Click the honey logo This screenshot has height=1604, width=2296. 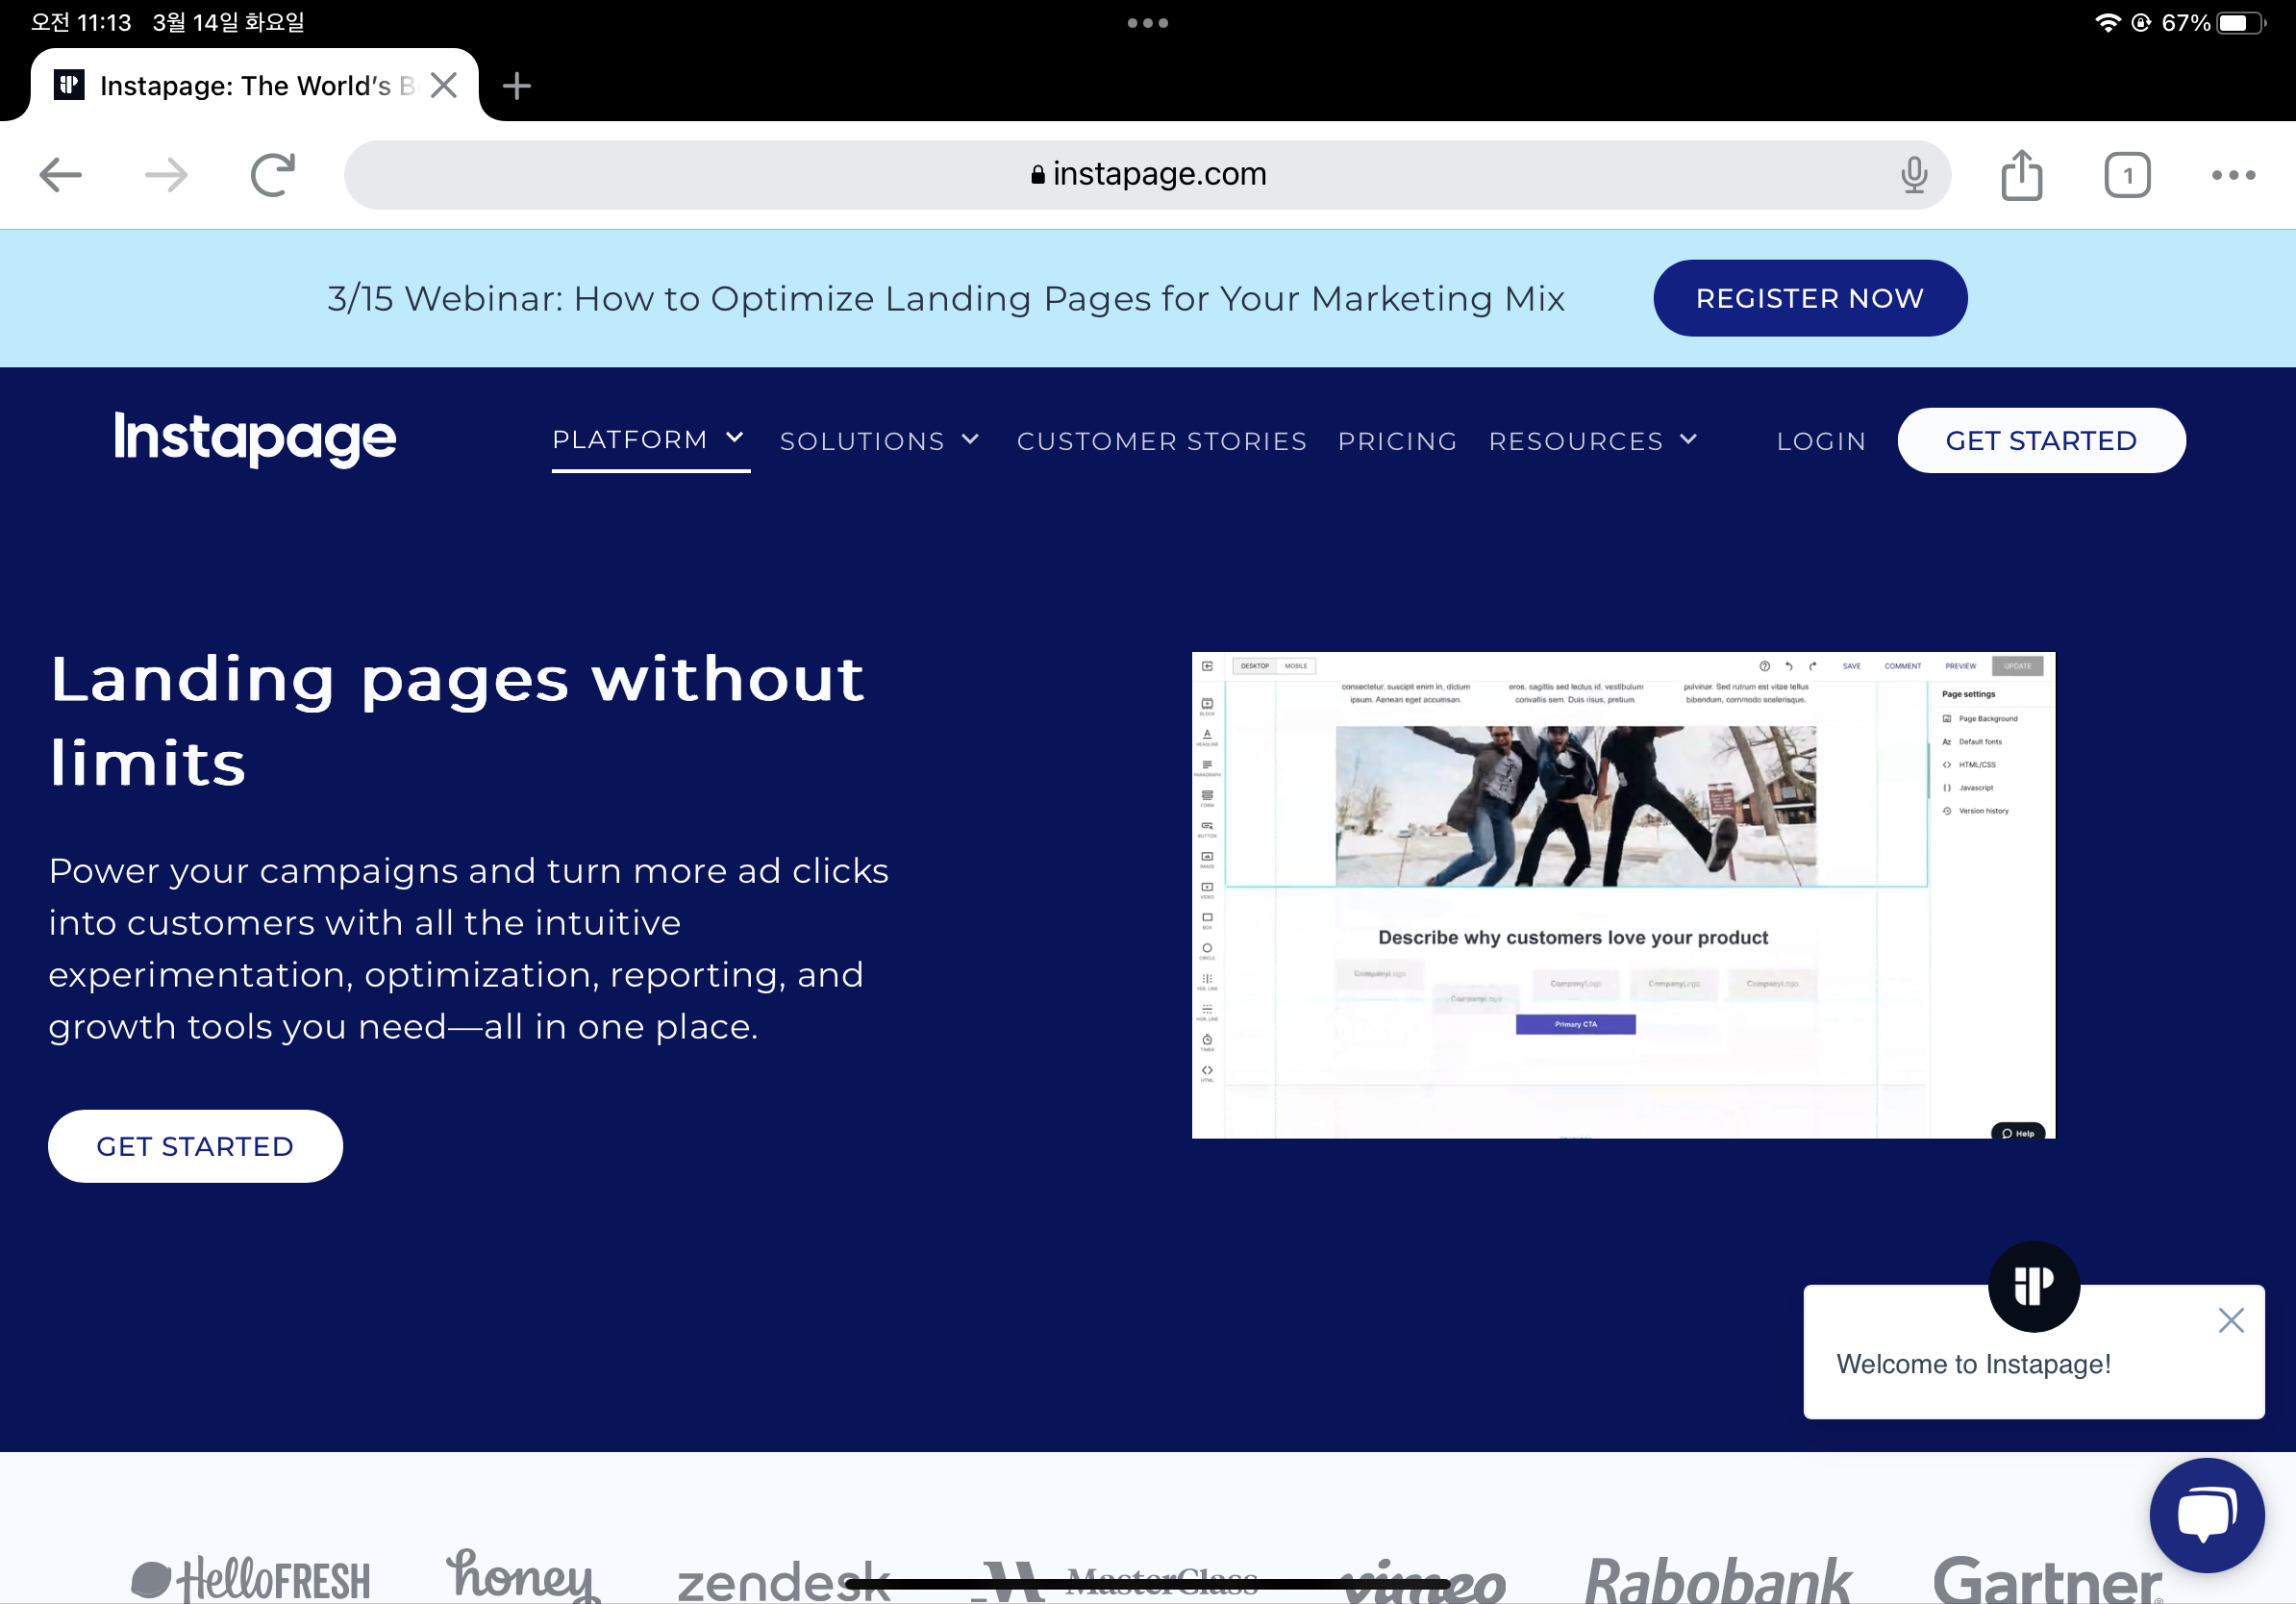click(x=522, y=1575)
